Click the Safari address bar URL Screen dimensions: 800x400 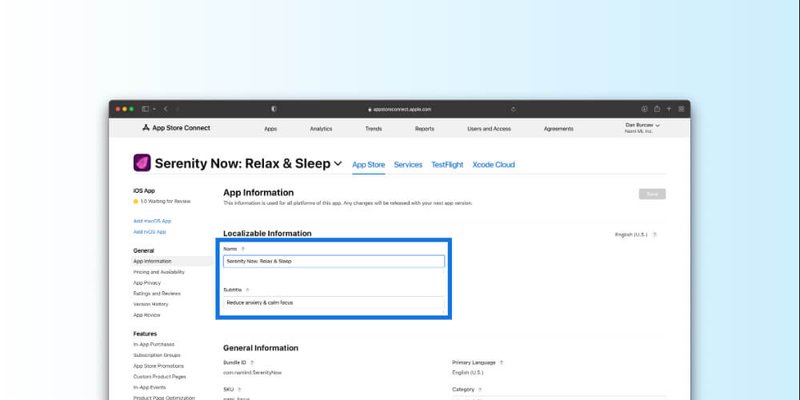click(x=399, y=109)
